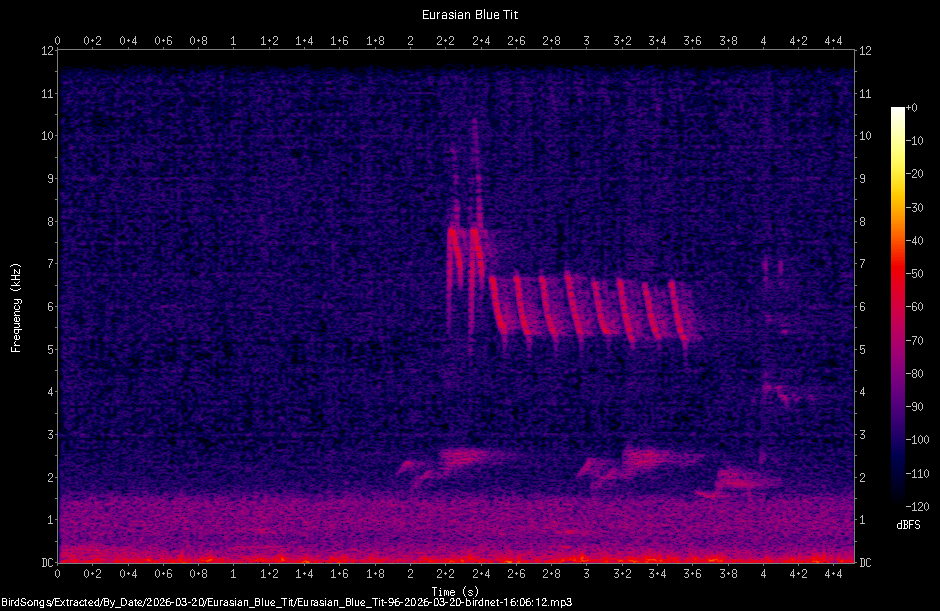
Task: Open the Eurasian_Blue_Tit mp3 file path
Action: click(x=288, y=601)
